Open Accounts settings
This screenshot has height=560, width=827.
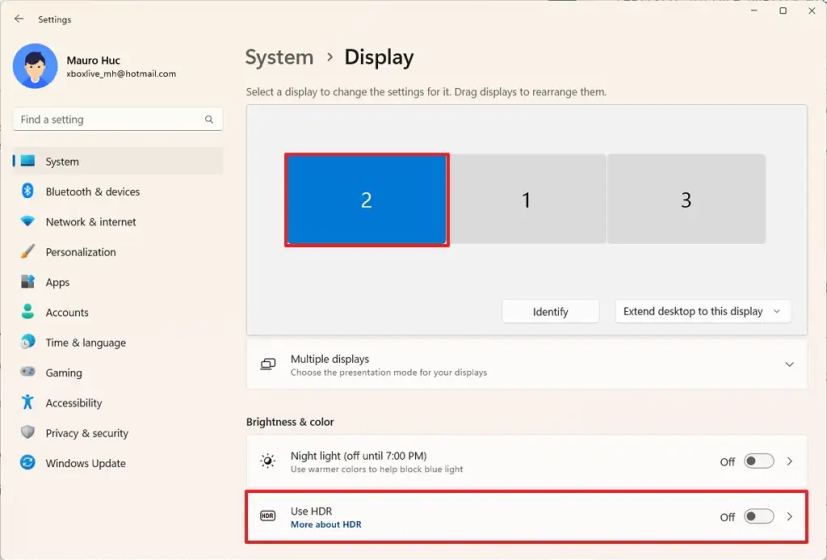click(x=117, y=312)
